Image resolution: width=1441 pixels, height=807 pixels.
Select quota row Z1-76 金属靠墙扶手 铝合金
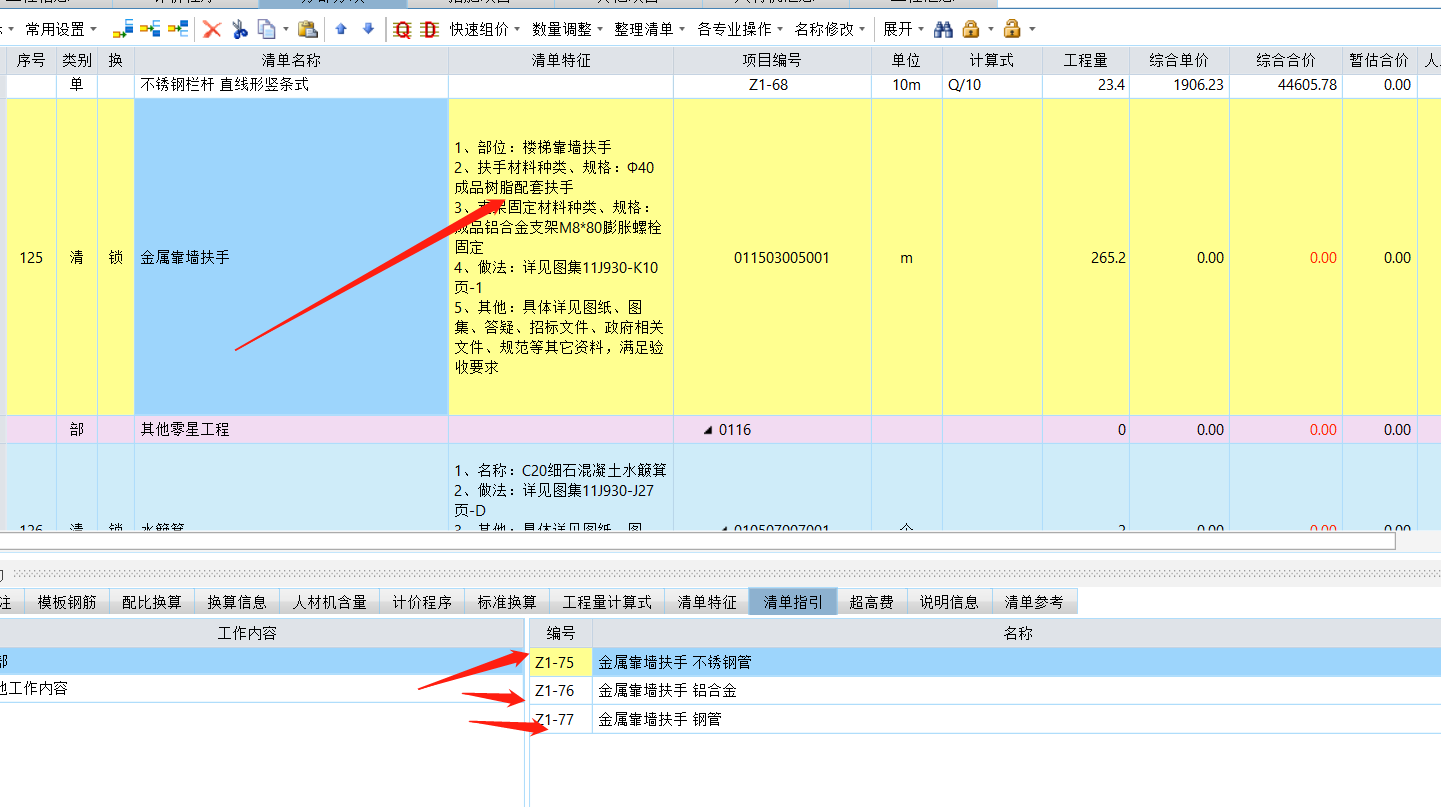985,690
